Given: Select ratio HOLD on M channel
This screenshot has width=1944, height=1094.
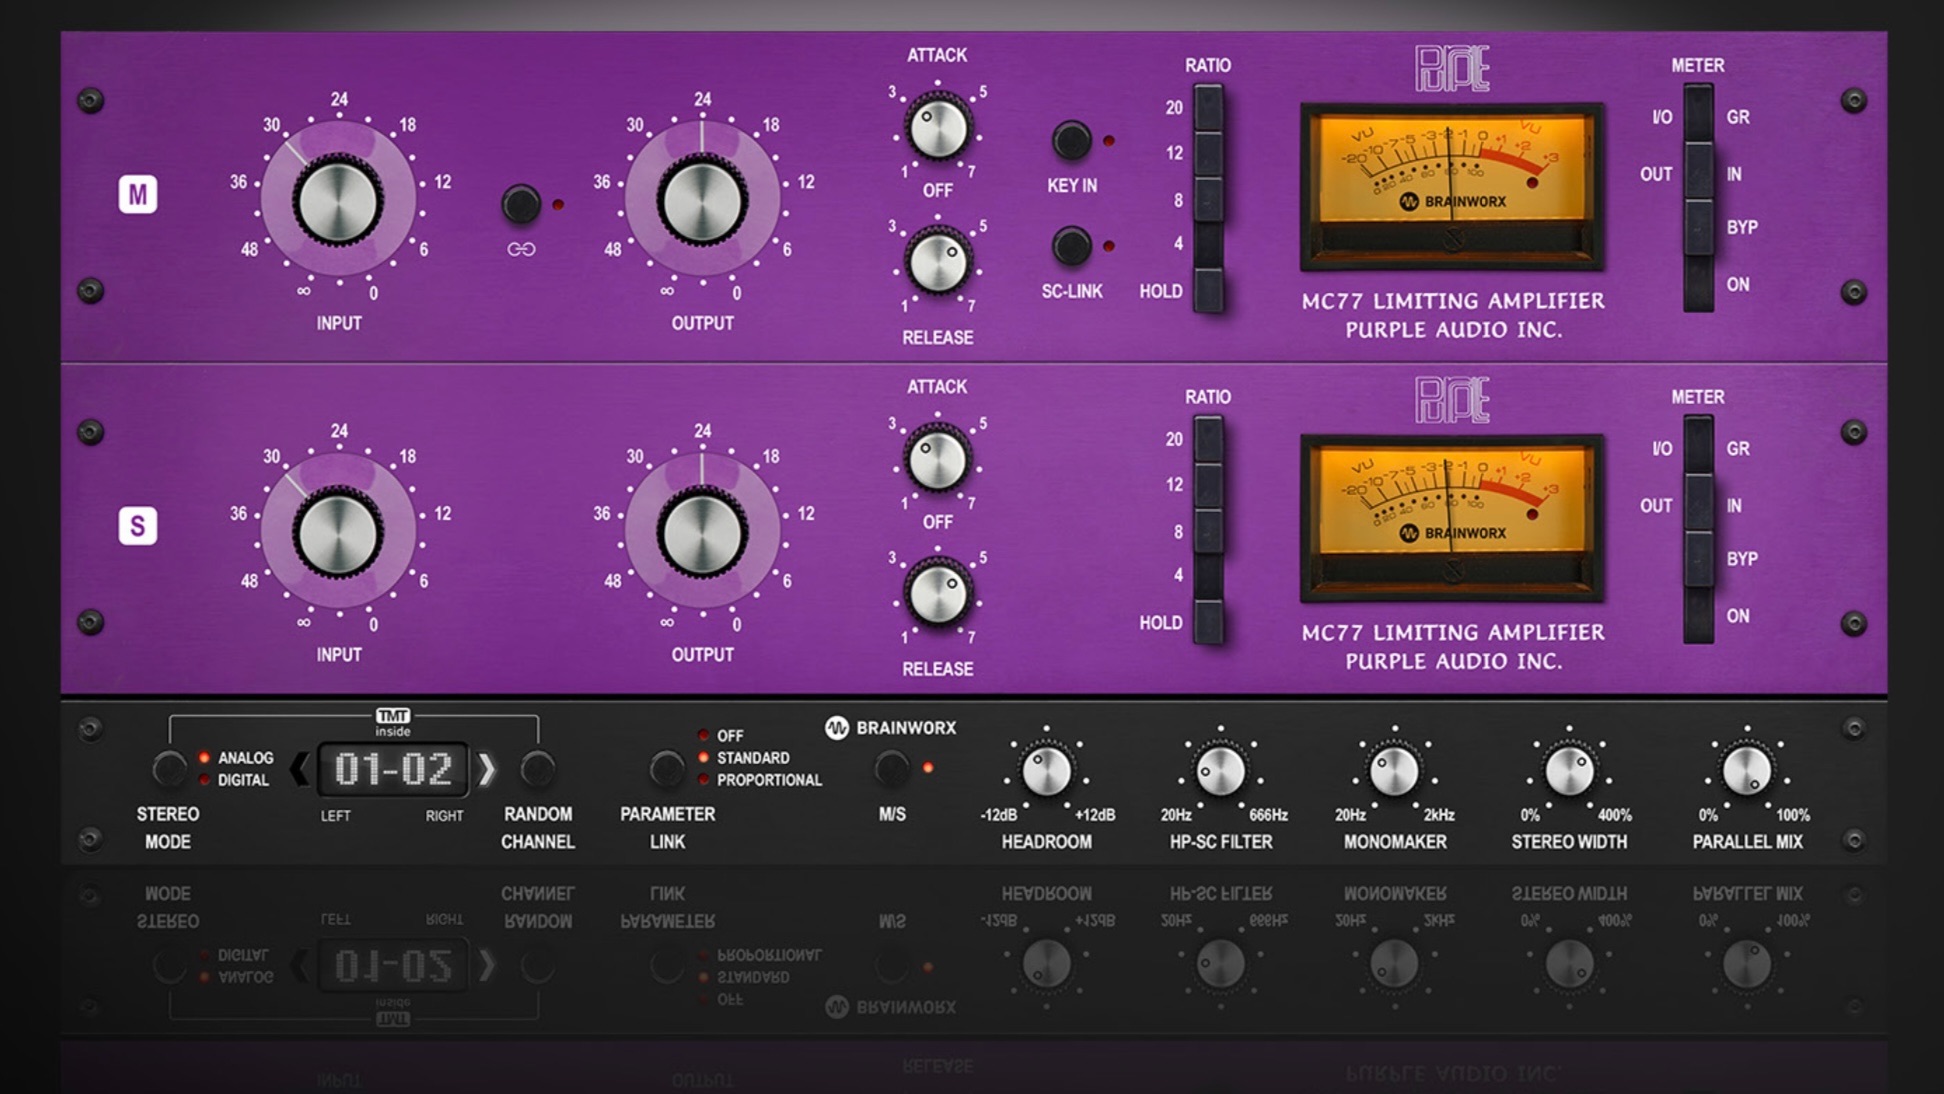Looking at the screenshot, I should pyautogui.click(x=1208, y=290).
